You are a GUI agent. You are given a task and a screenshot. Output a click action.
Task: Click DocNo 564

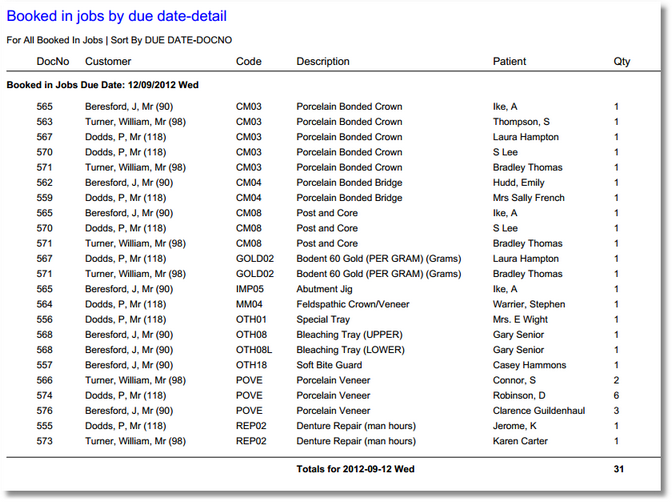[45, 304]
